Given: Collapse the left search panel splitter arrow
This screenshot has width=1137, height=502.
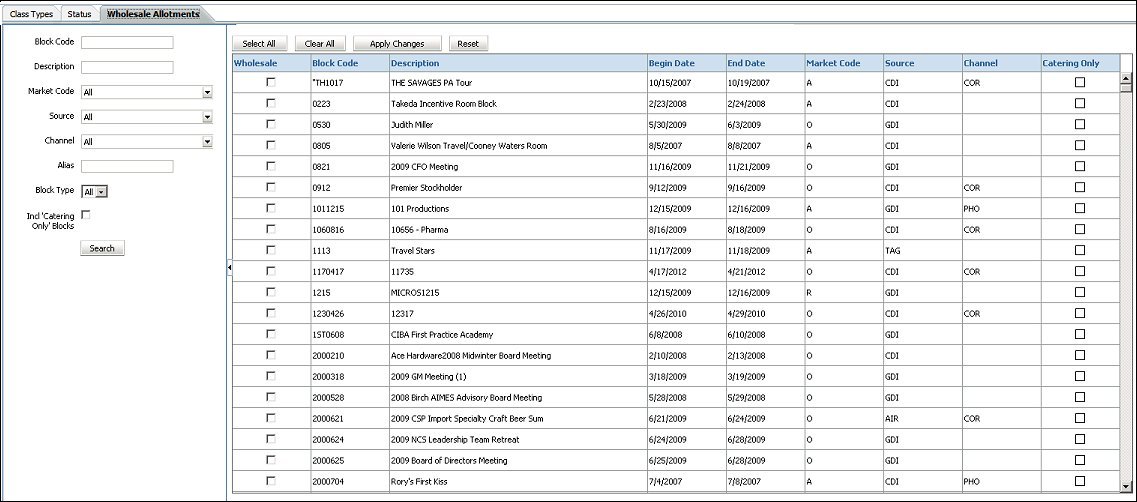Looking at the screenshot, I should click(x=229, y=268).
